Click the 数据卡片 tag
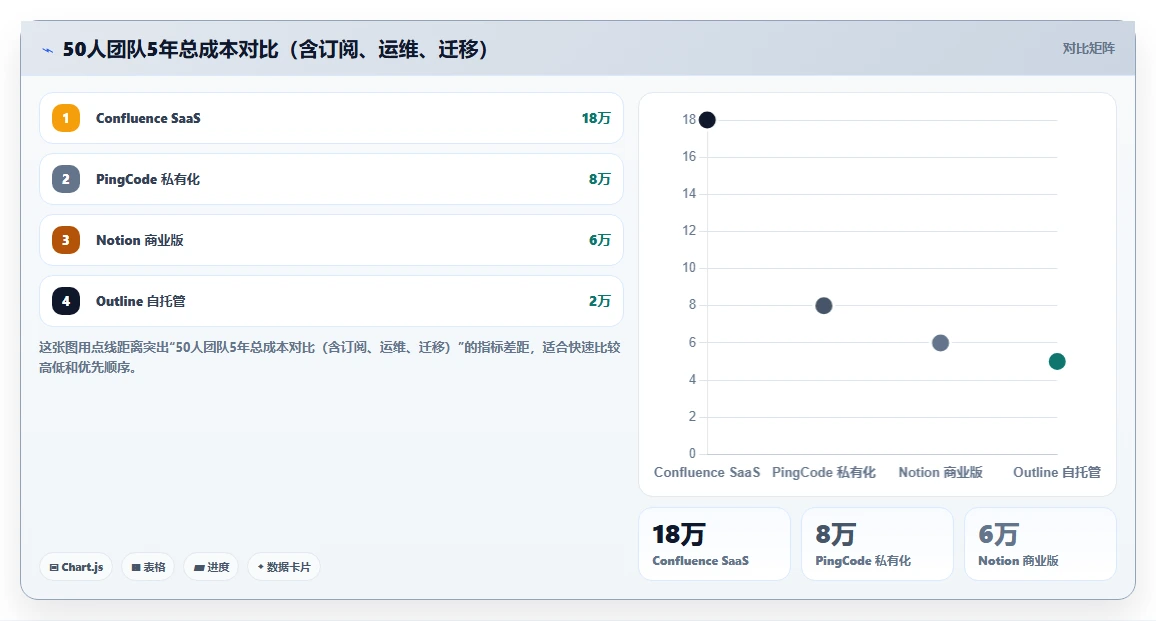 click(284, 567)
